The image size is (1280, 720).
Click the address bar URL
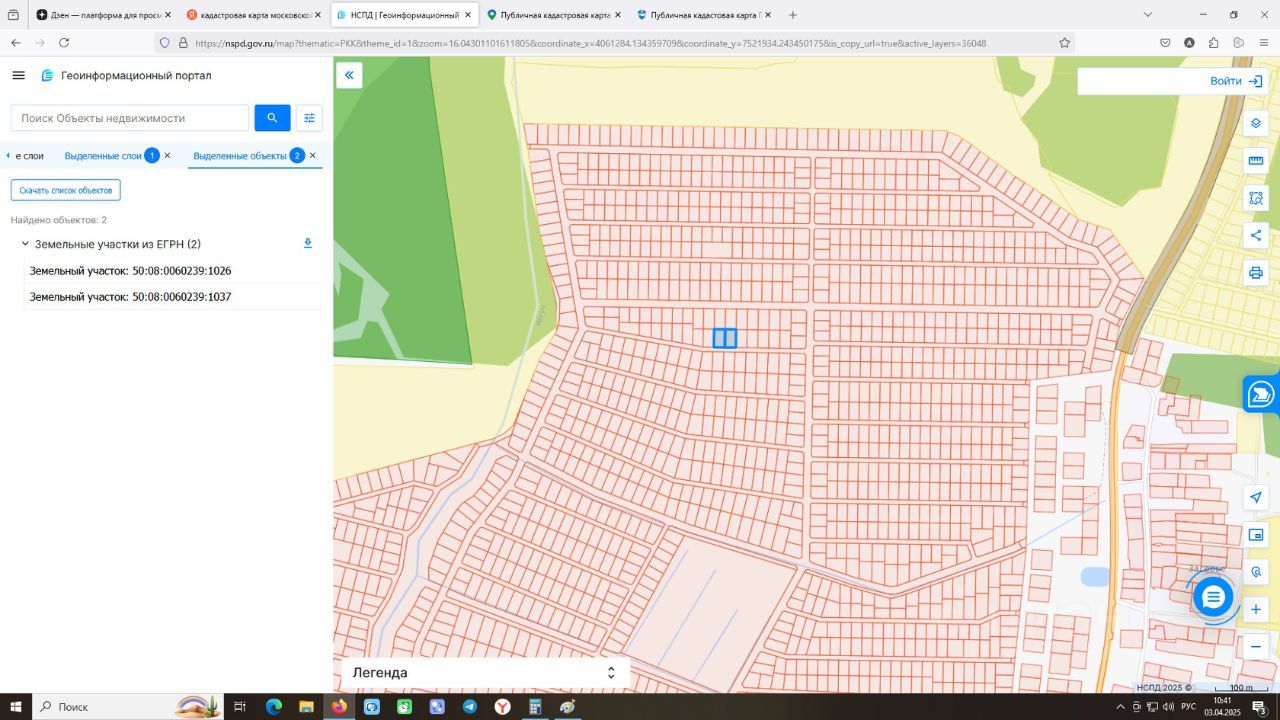590,43
